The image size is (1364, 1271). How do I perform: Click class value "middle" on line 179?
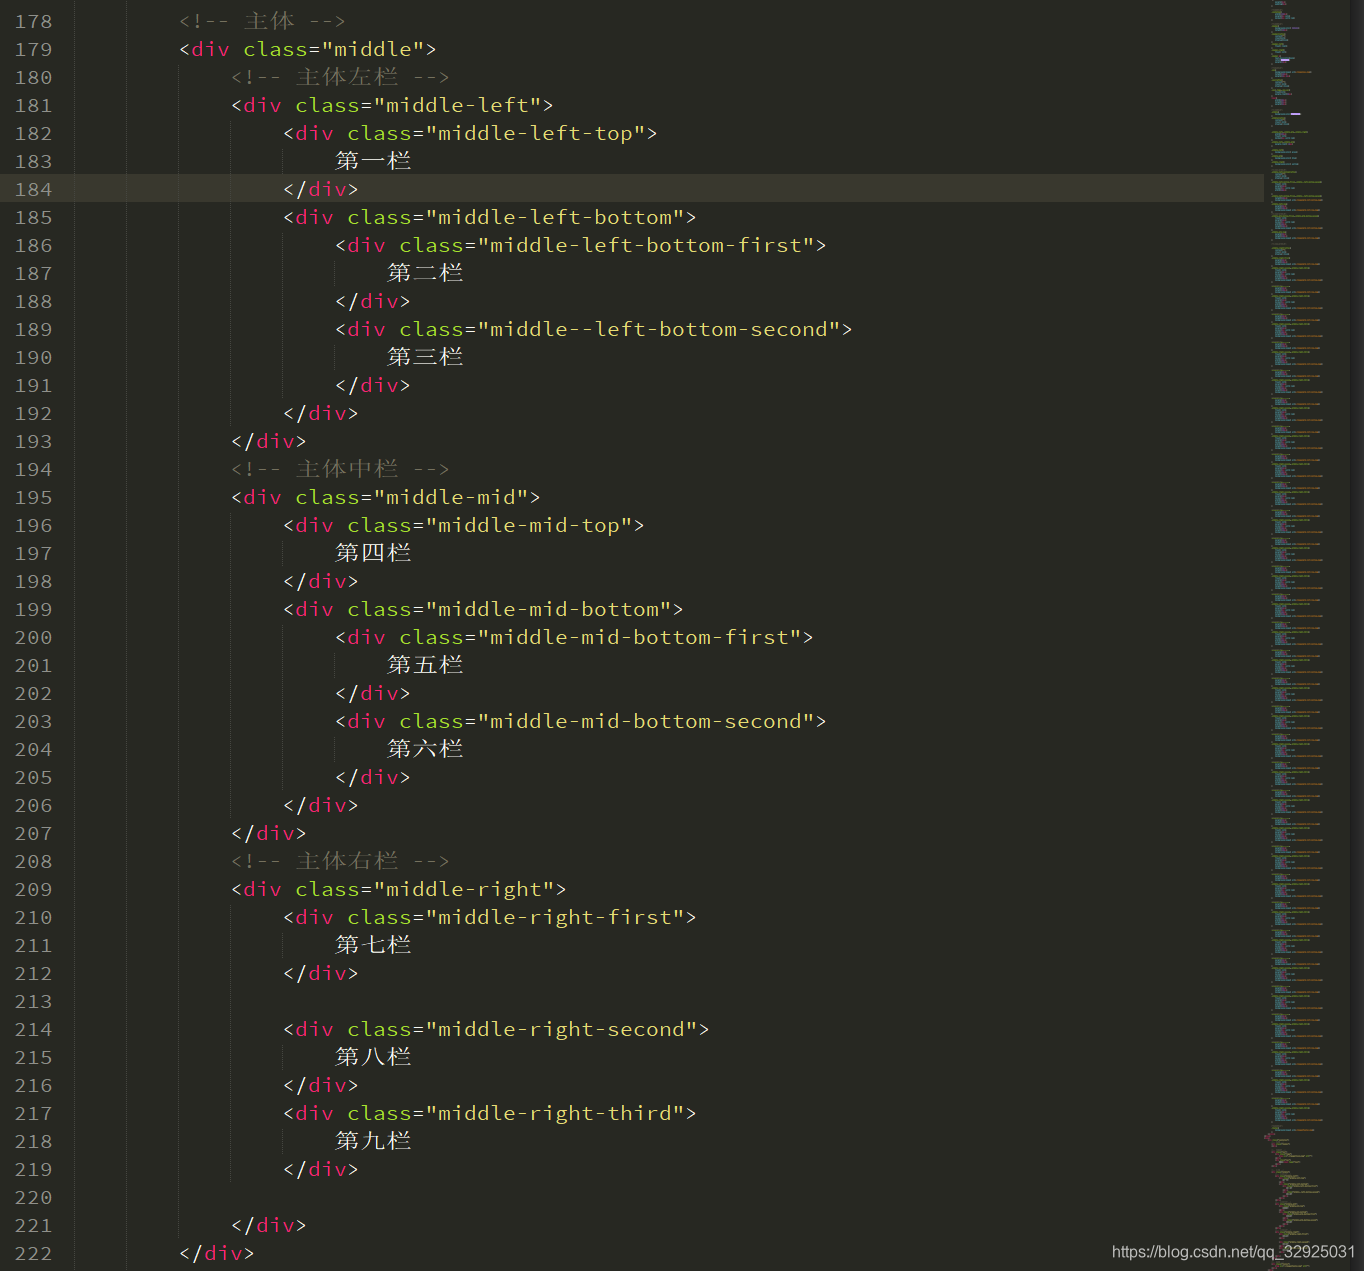(x=373, y=49)
